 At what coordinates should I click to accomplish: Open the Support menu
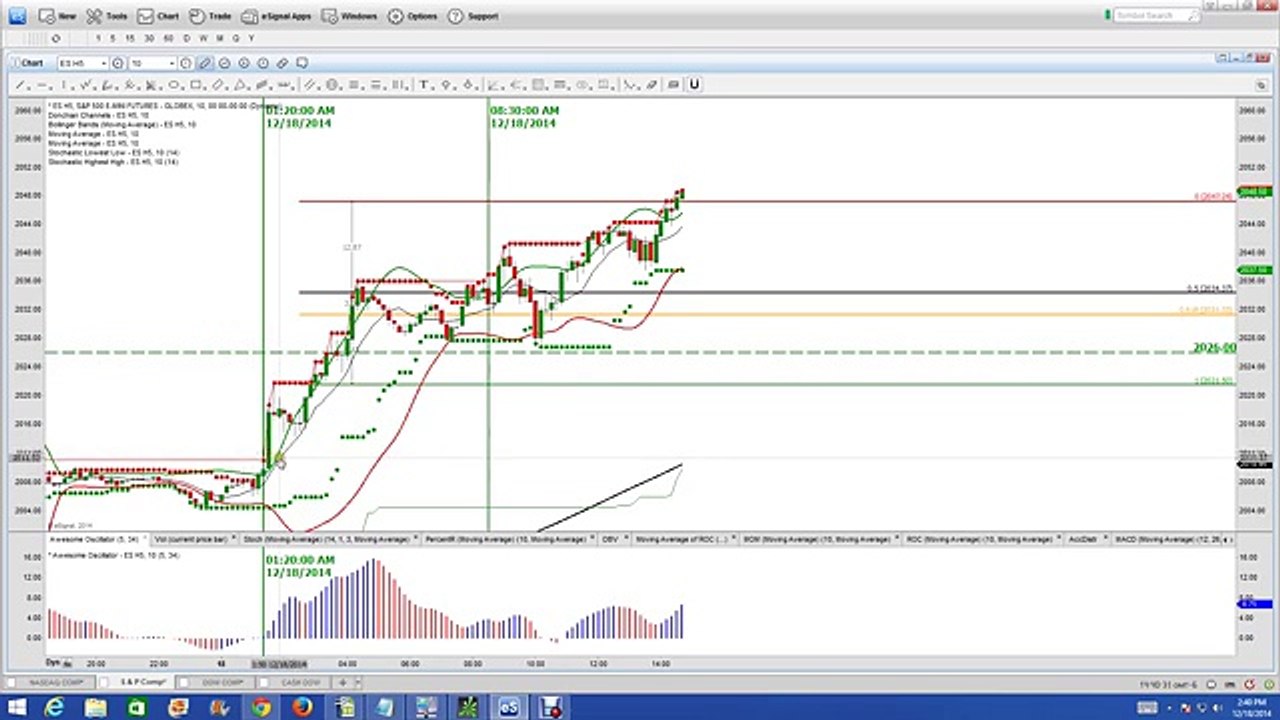pos(473,16)
